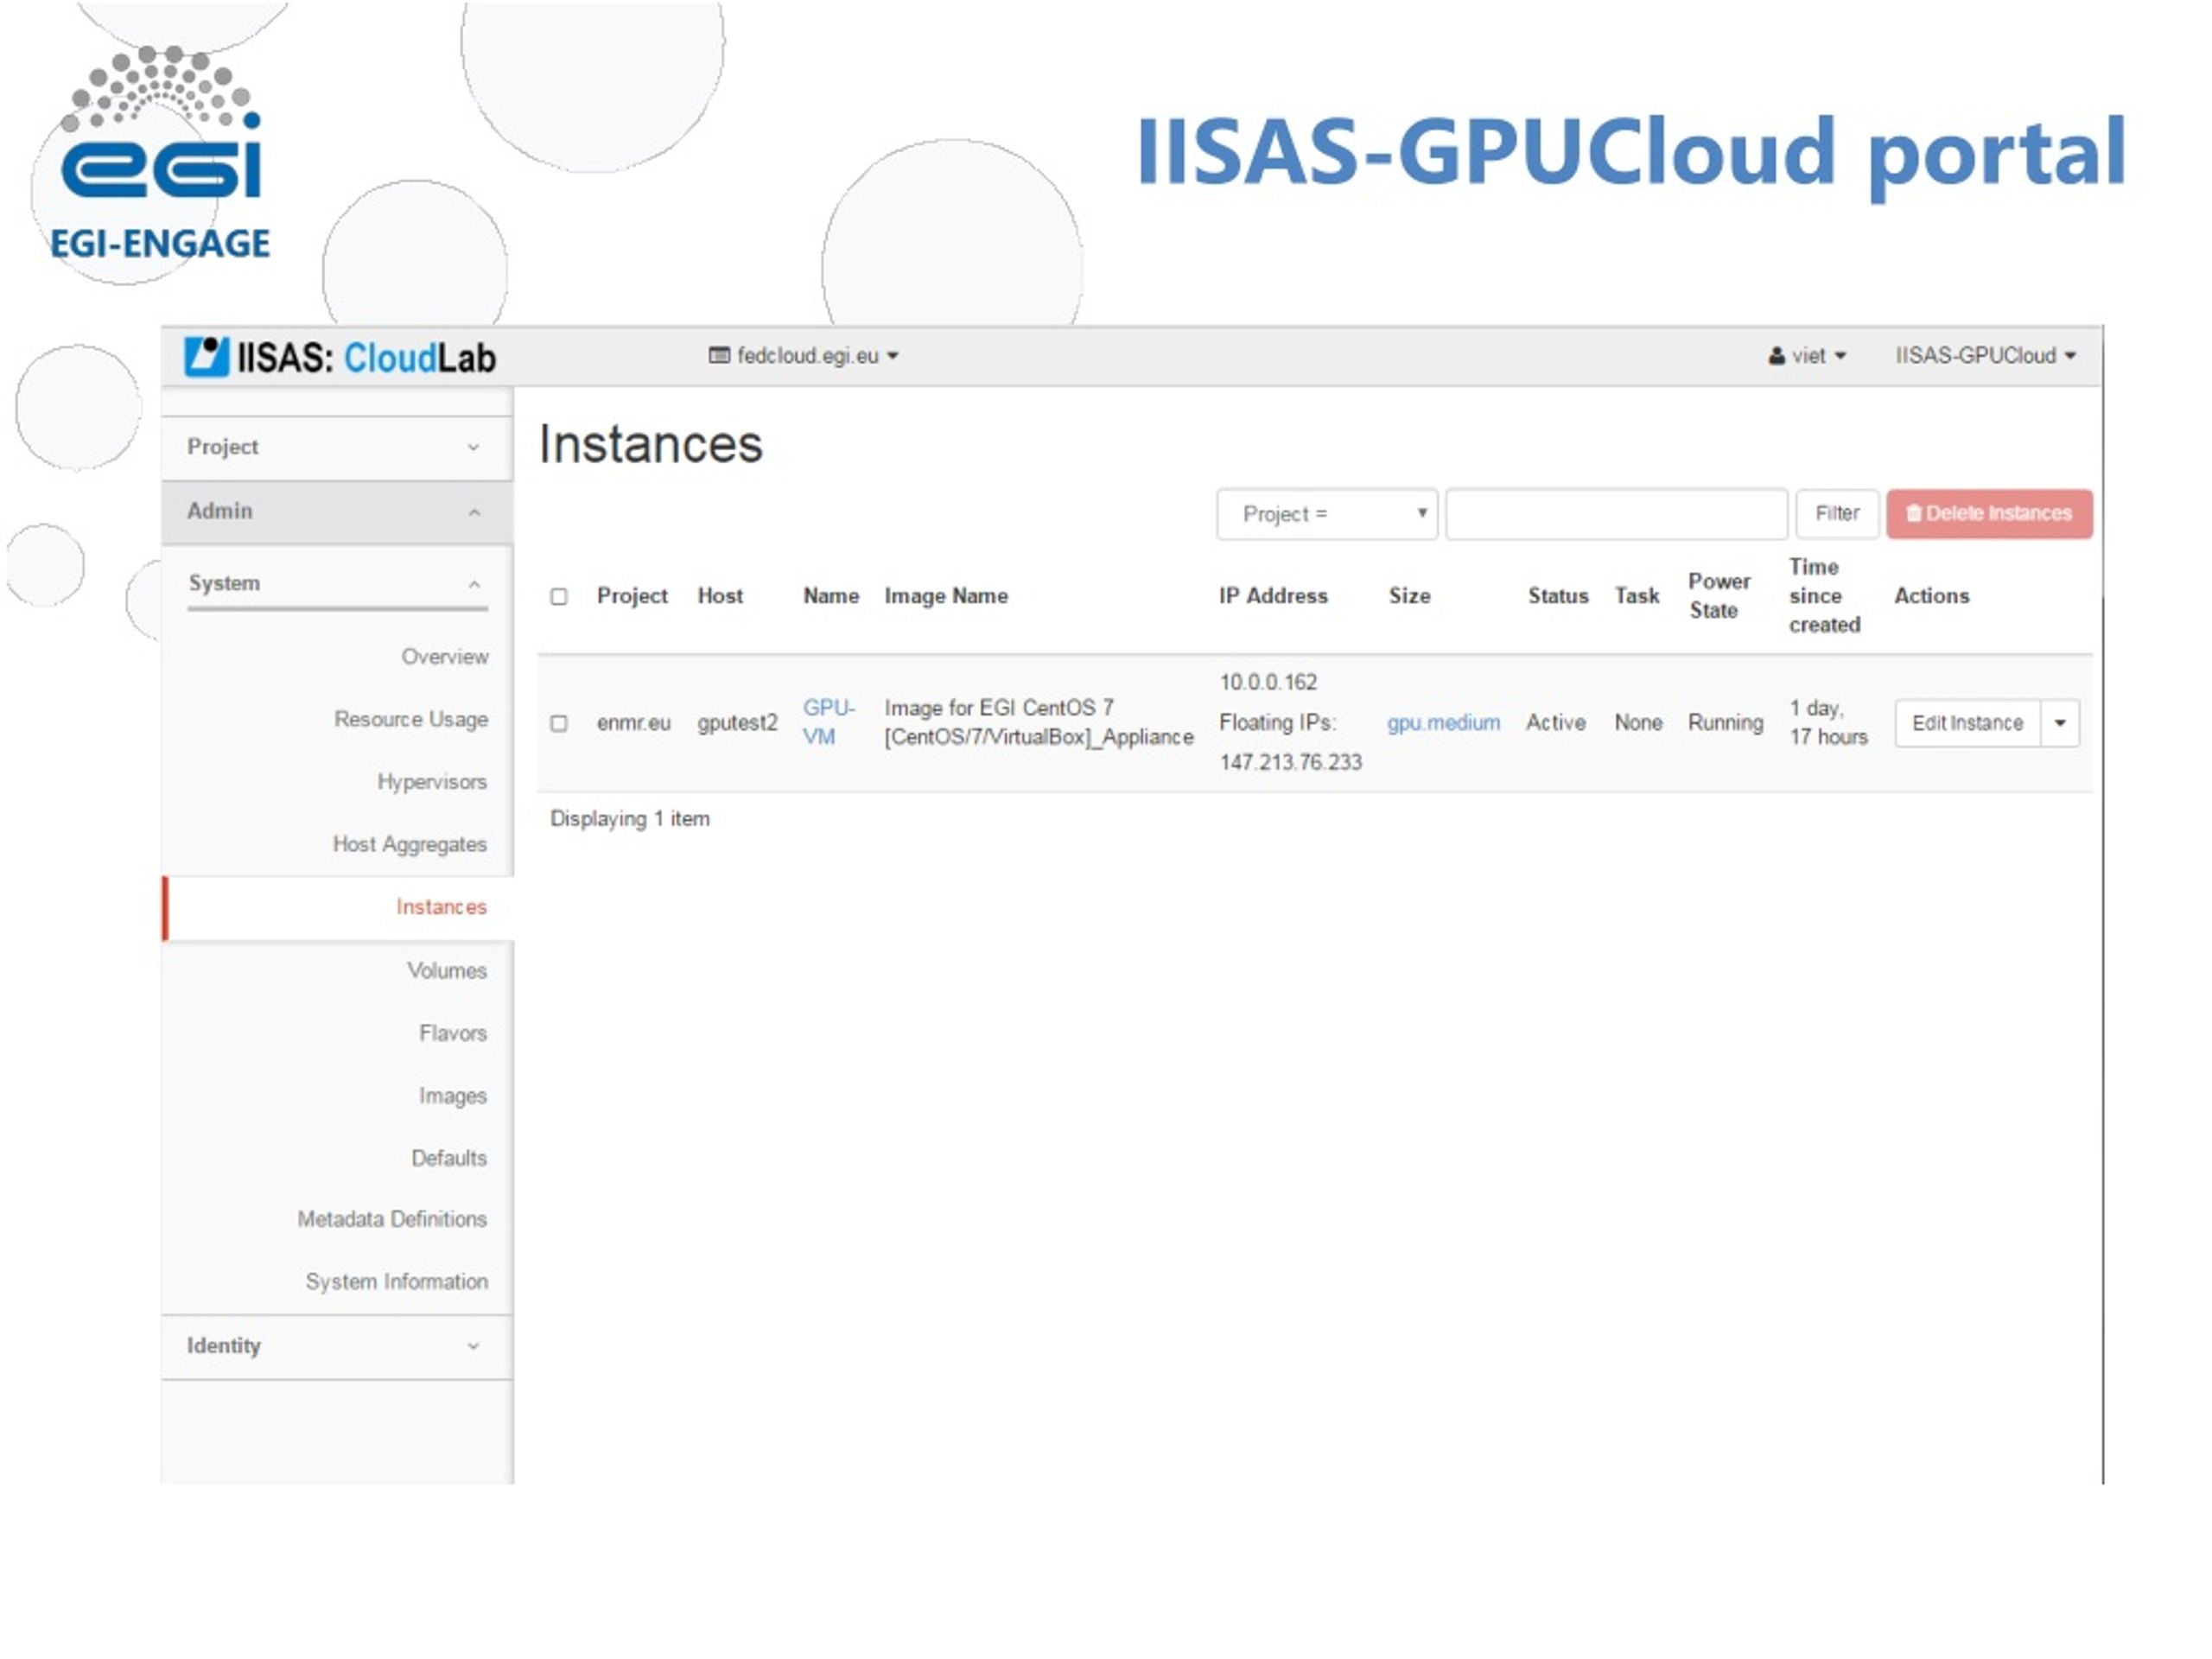Click the Status column header
The image size is (2212, 1659).
tap(1558, 596)
